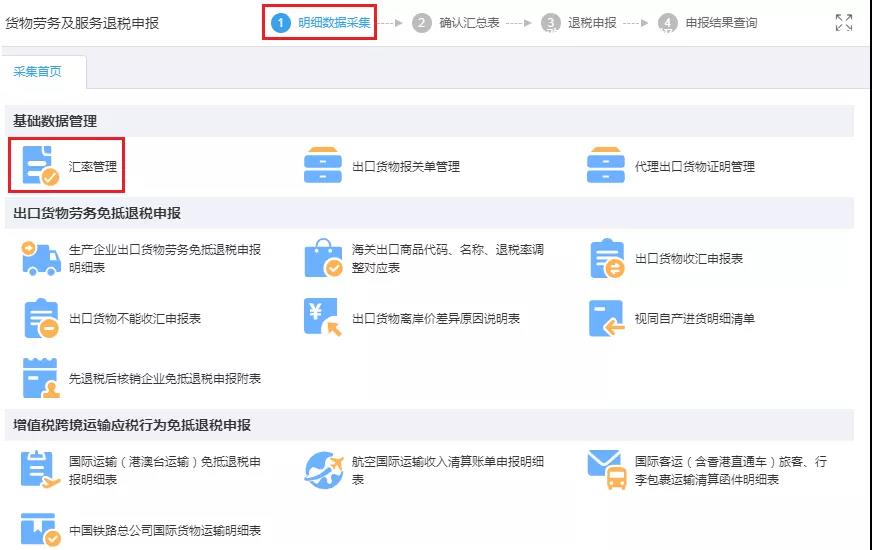The image size is (872, 550).
Task: Go to step 1 明细数据采集
Action: [320, 22]
